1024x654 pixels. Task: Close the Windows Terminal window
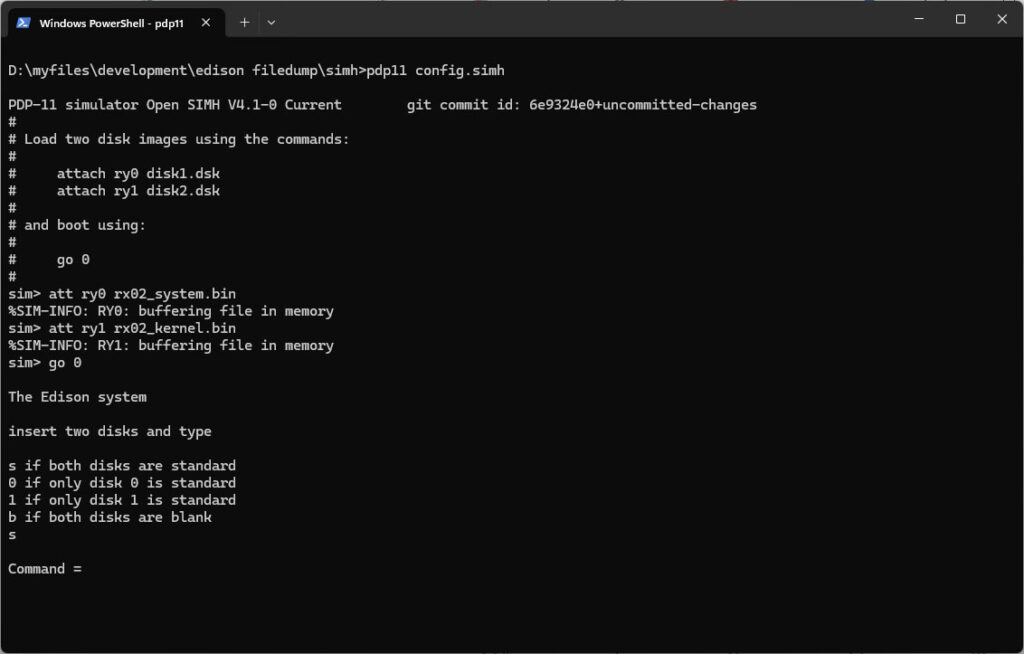point(1000,19)
